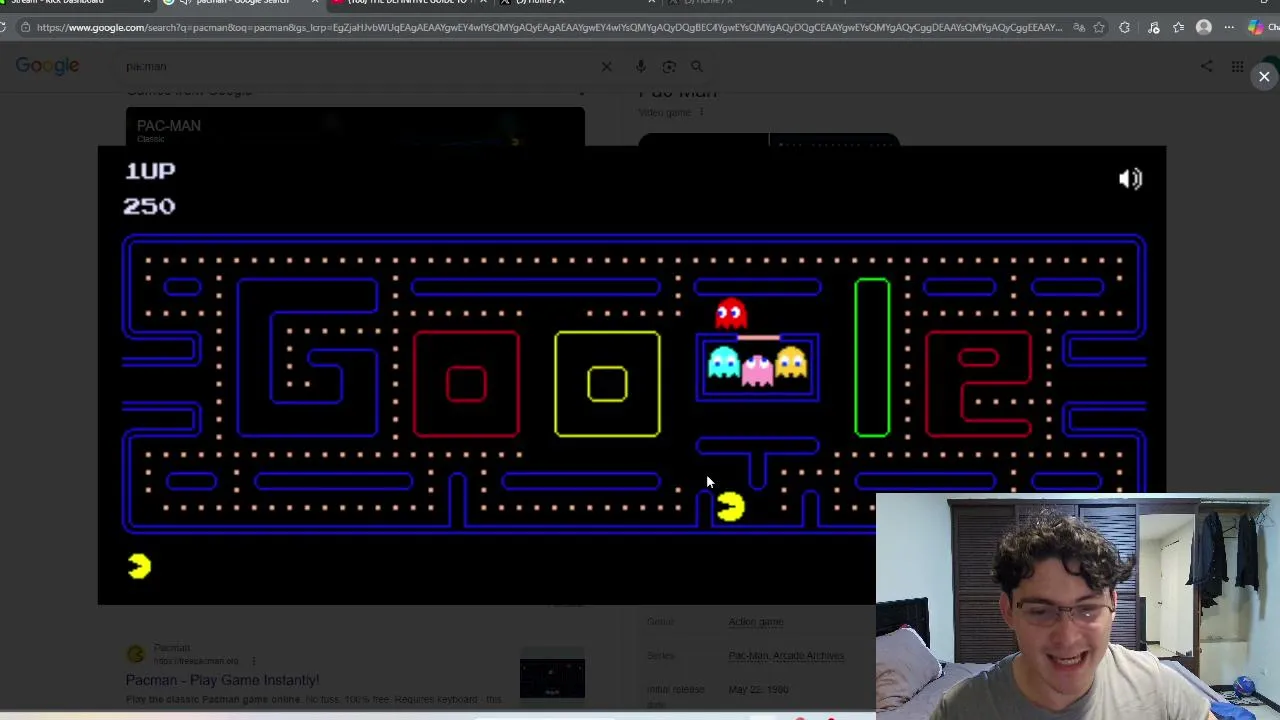The width and height of the screenshot is (1280, 720).
Task: Open more options for the Pacman result
Action: pos(254,661)
